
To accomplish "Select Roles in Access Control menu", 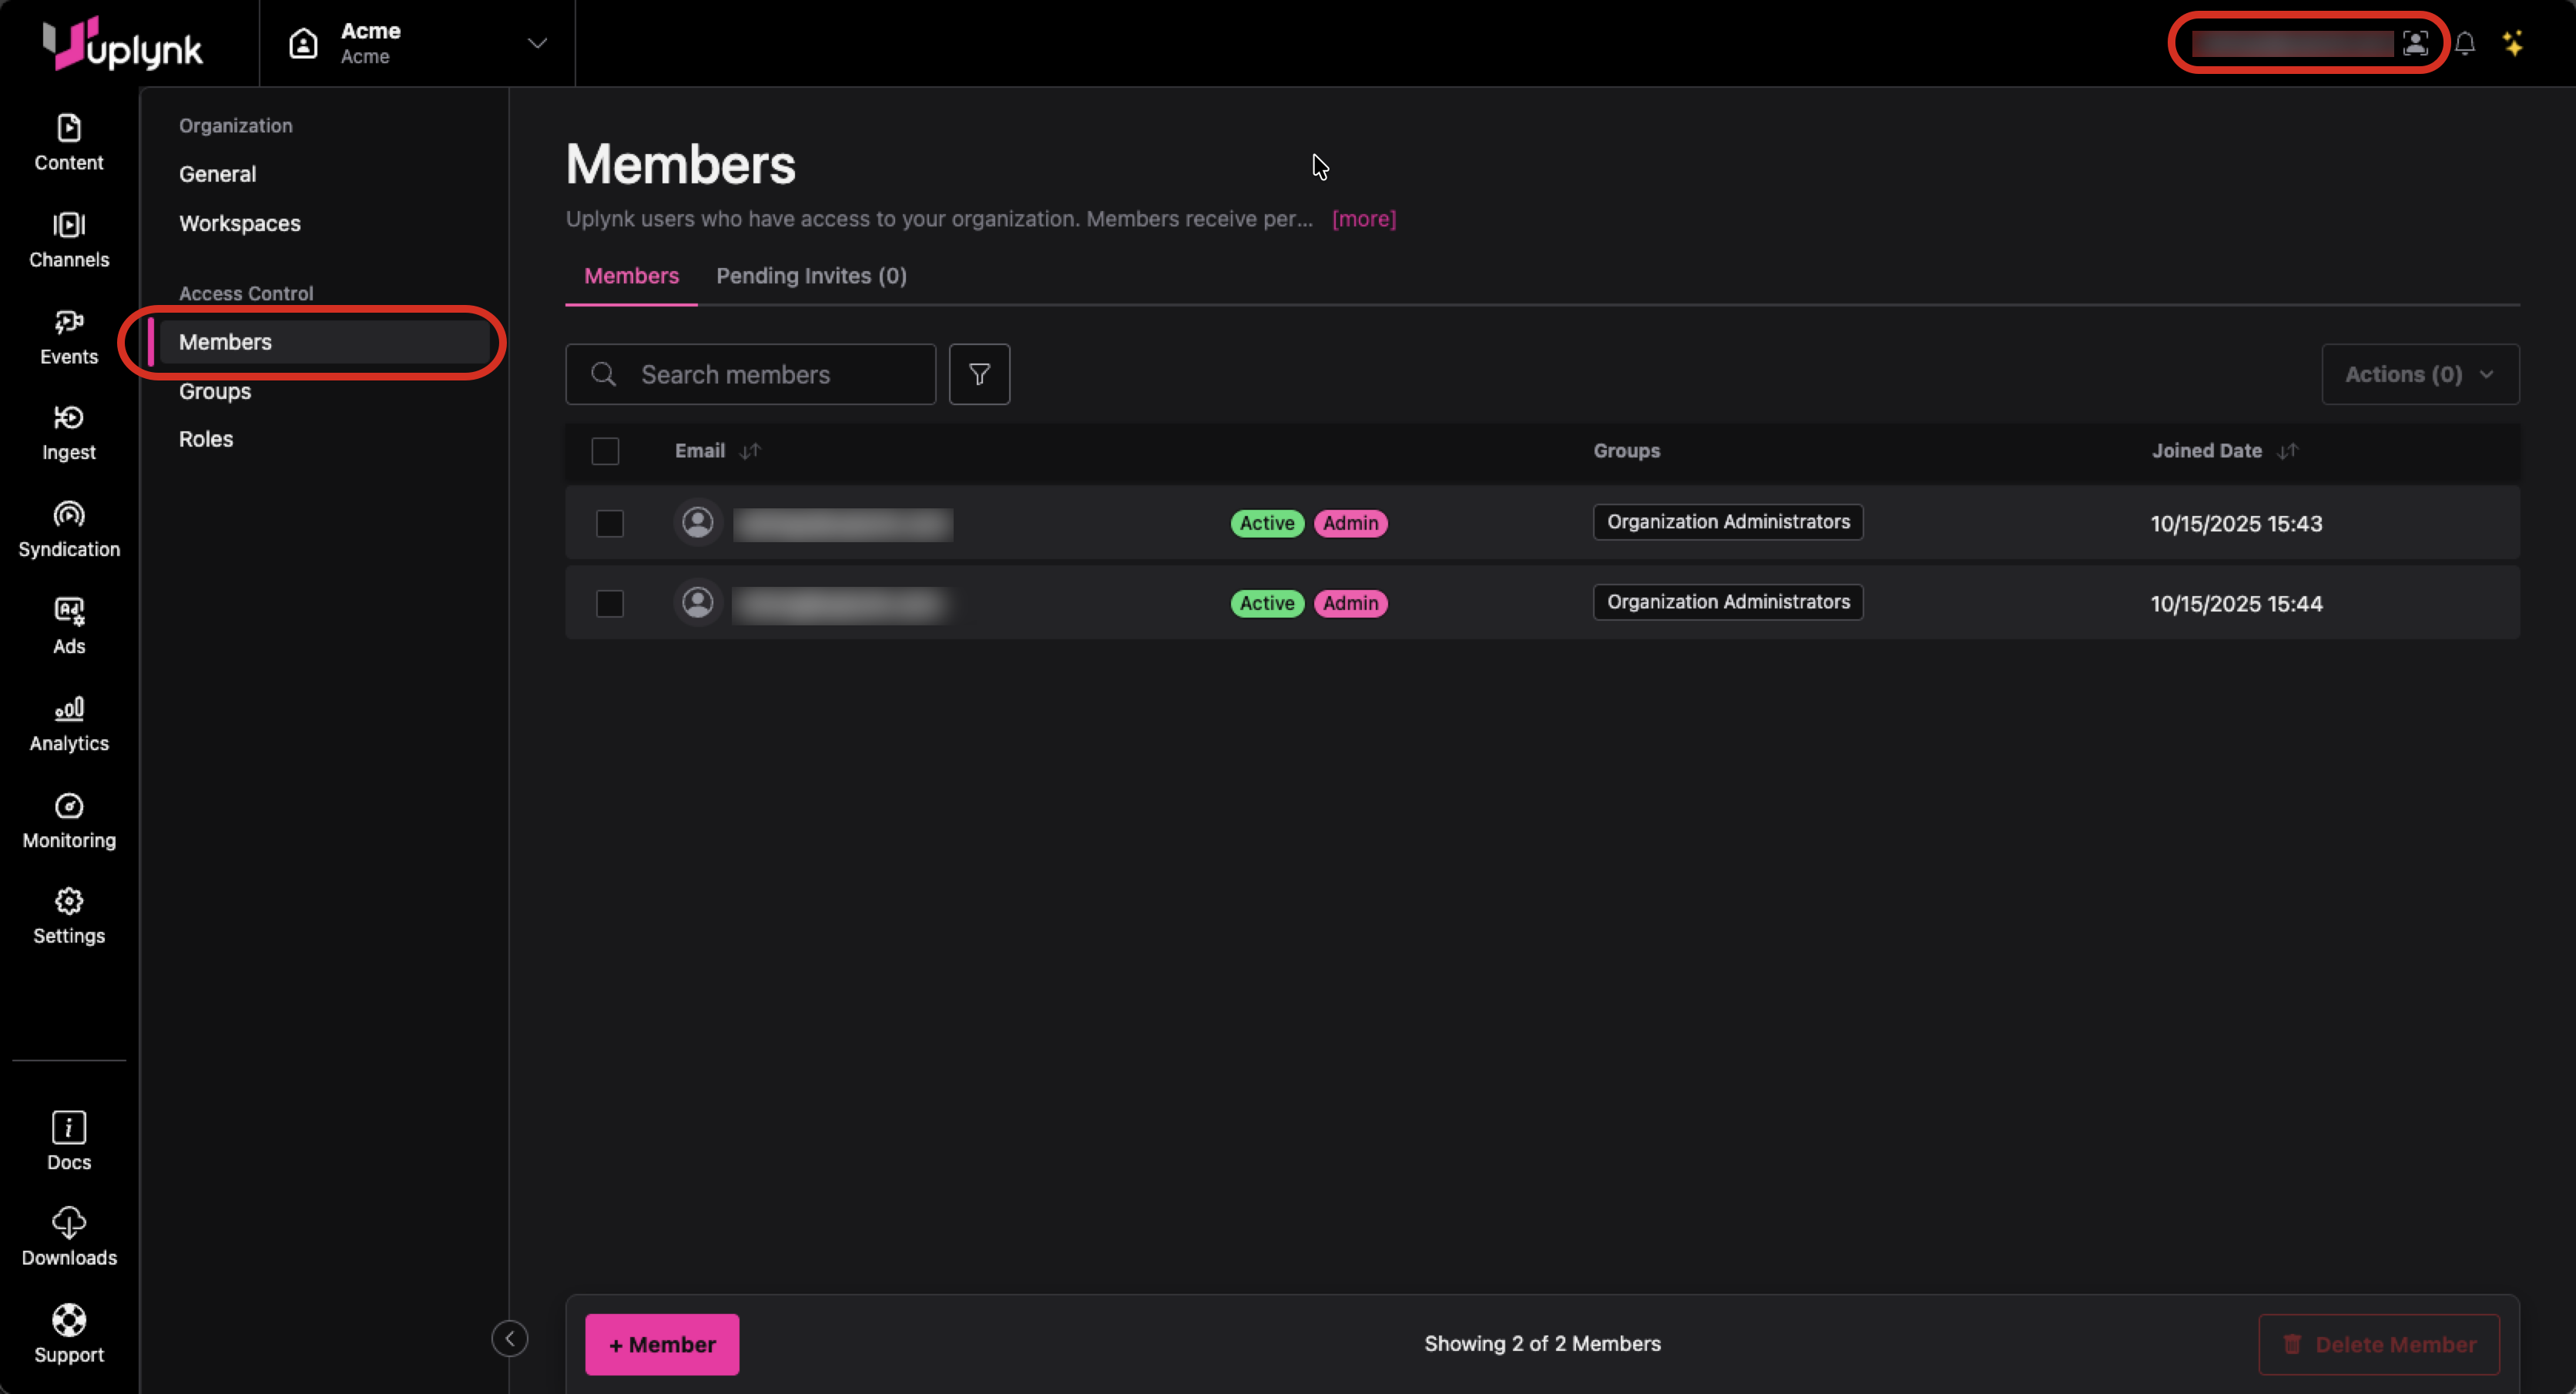I will pyautogui.click(x=206, y=439).
